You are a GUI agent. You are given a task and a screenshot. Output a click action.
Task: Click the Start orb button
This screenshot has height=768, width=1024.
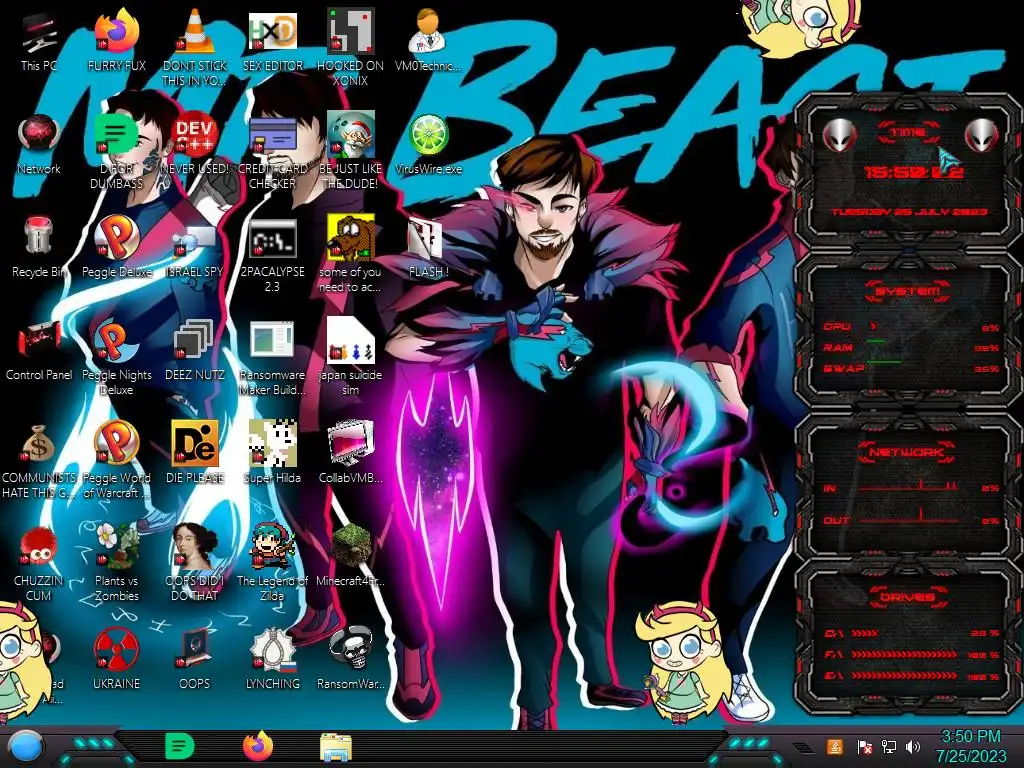pyautogui.click(x=25, y=746)
